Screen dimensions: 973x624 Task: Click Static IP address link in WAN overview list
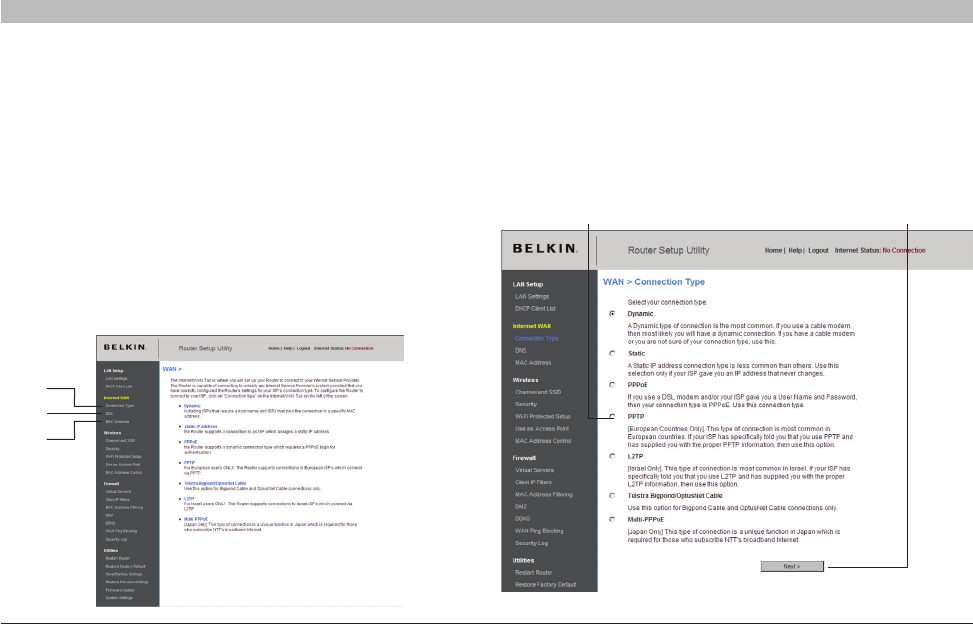pyautogui.click(x=200, y=427)
